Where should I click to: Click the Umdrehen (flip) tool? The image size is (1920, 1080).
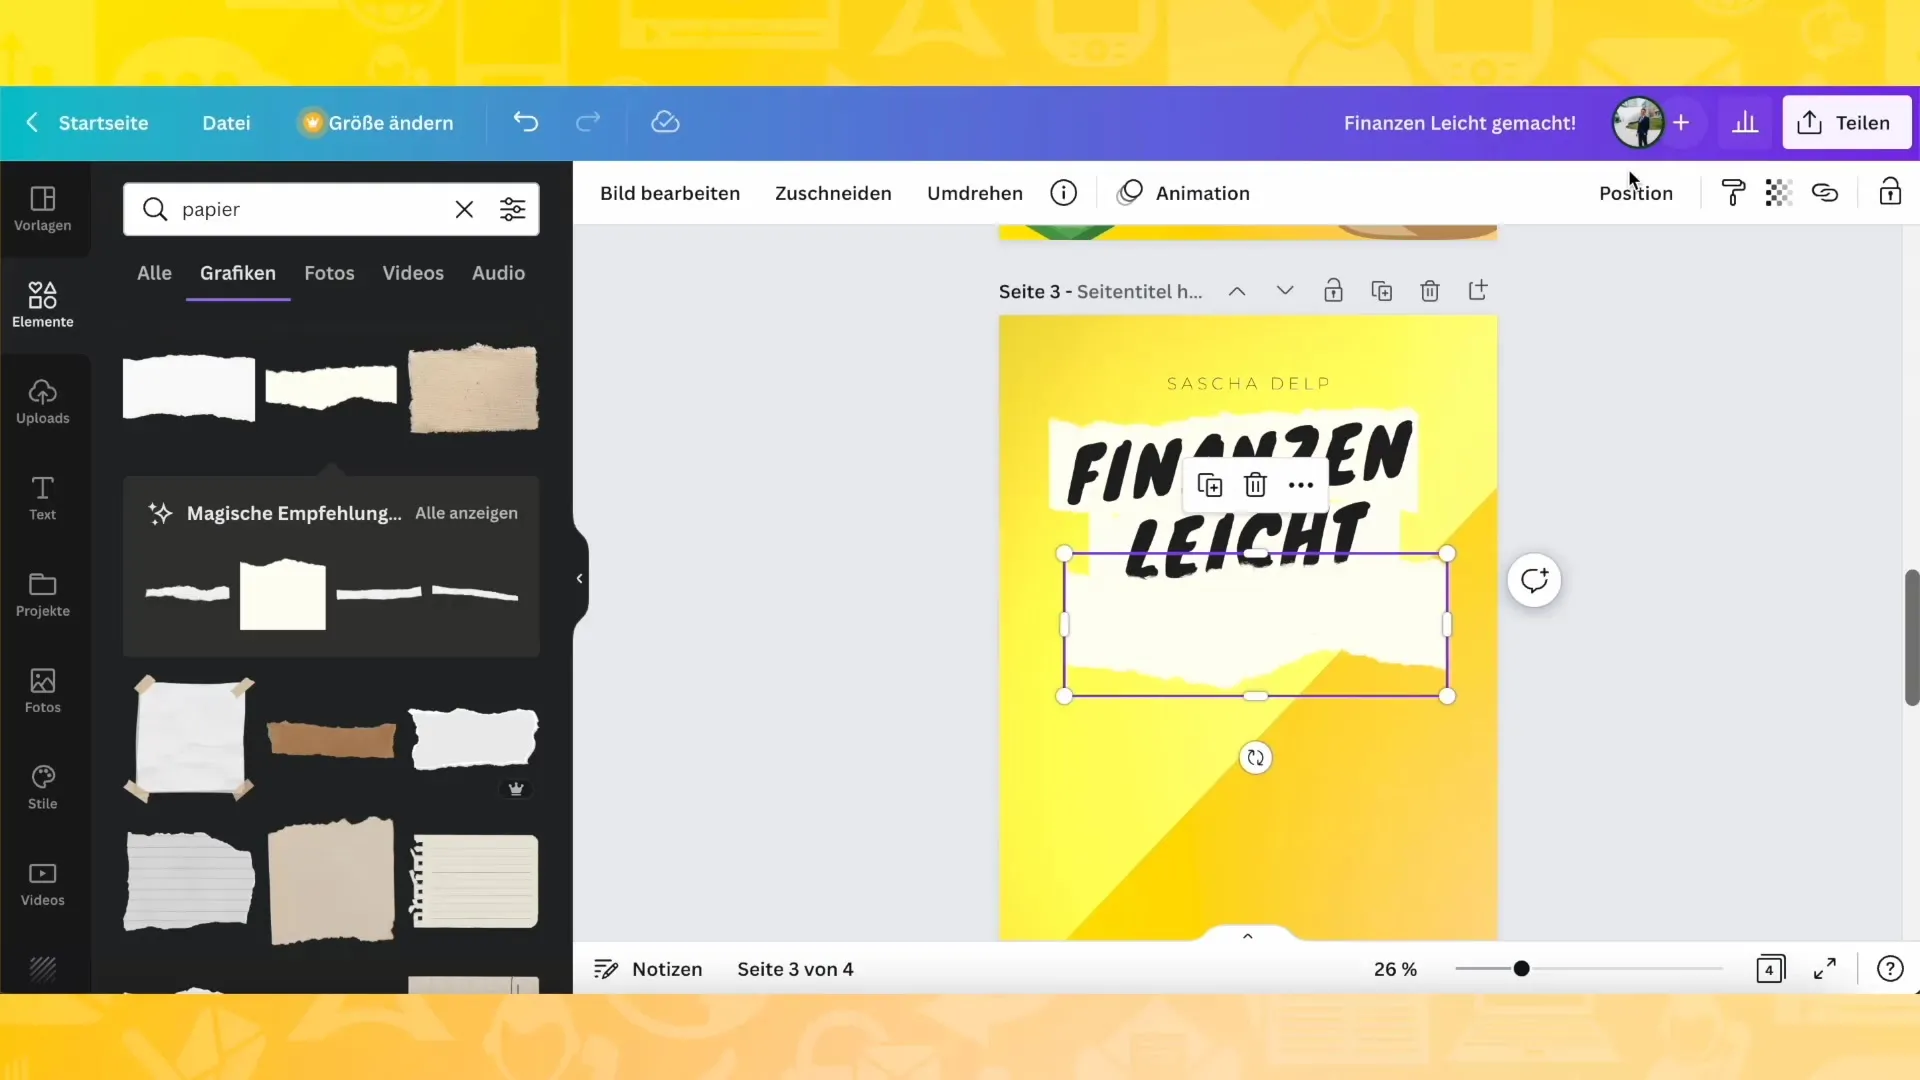[975, 193]
